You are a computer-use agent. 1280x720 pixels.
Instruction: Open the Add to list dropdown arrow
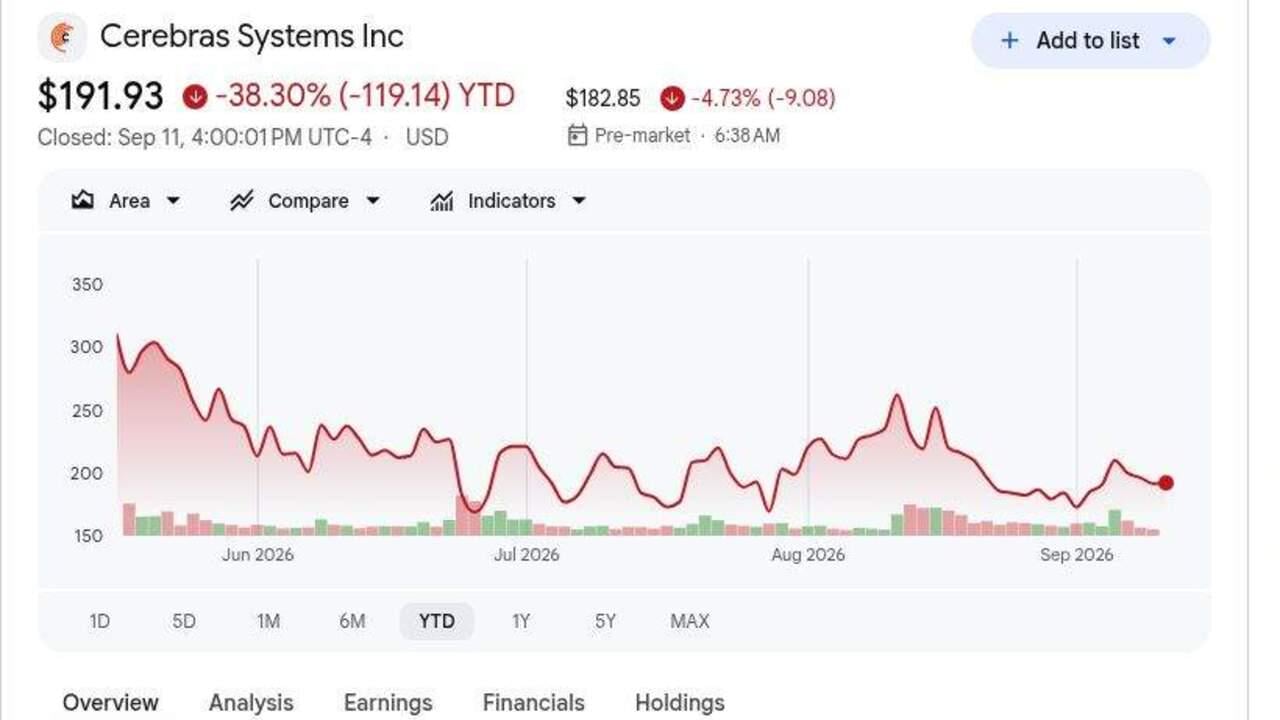tap(1169, 41)
